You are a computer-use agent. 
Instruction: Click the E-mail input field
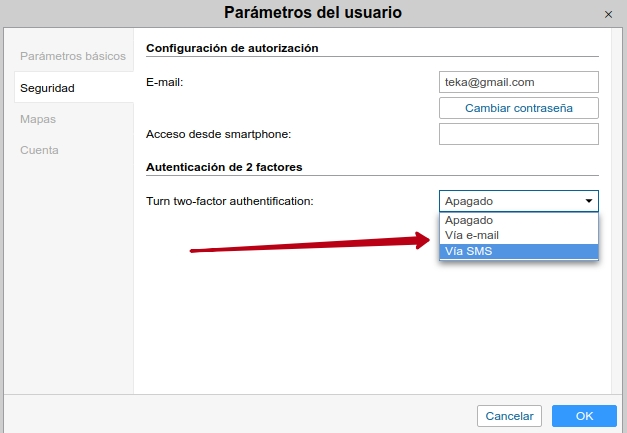(518, 82)
